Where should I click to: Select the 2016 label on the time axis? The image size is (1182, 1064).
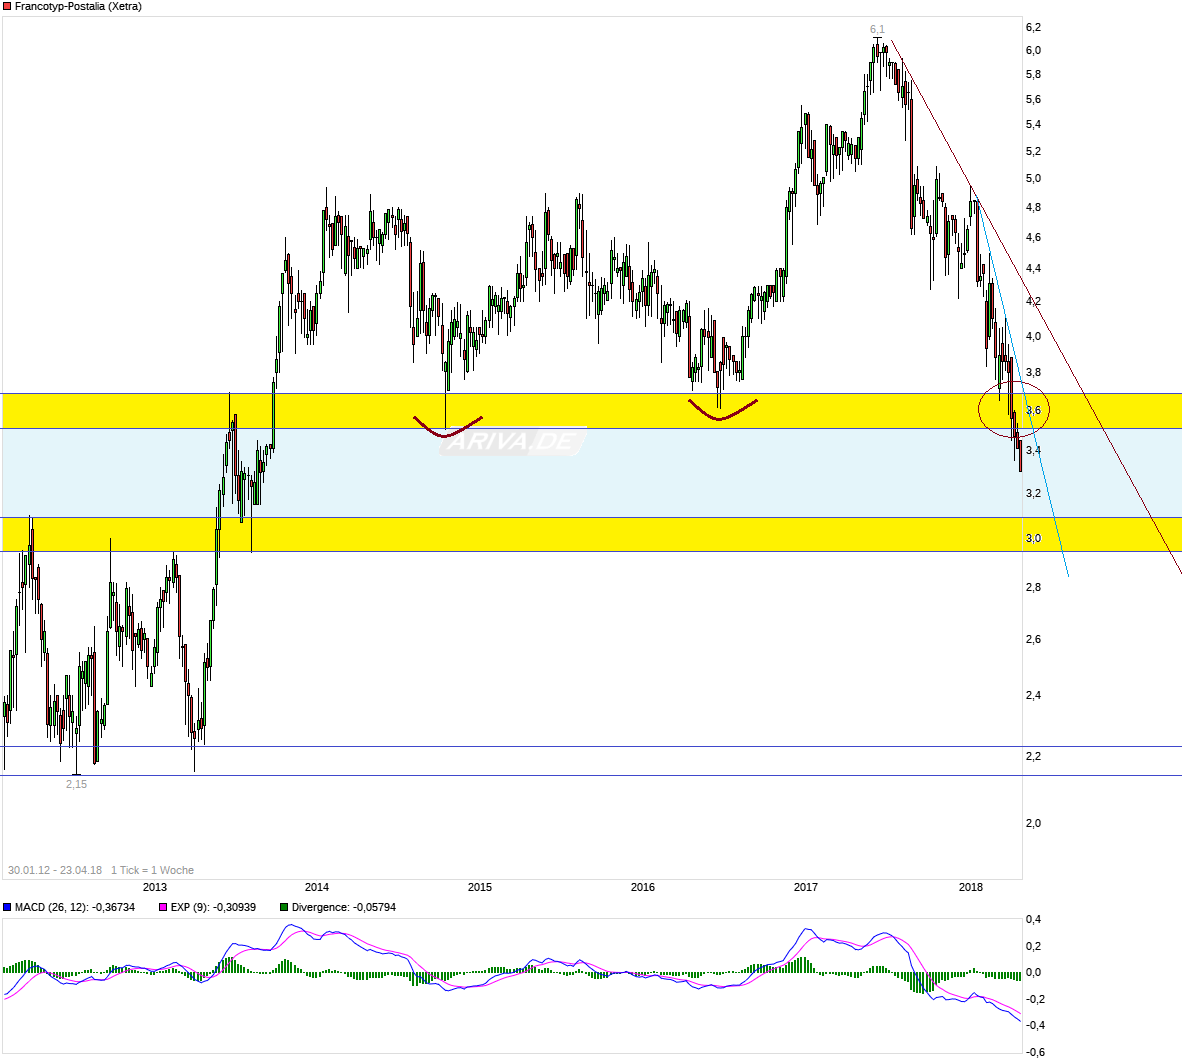pyautogui.click(x=643, y=887)
